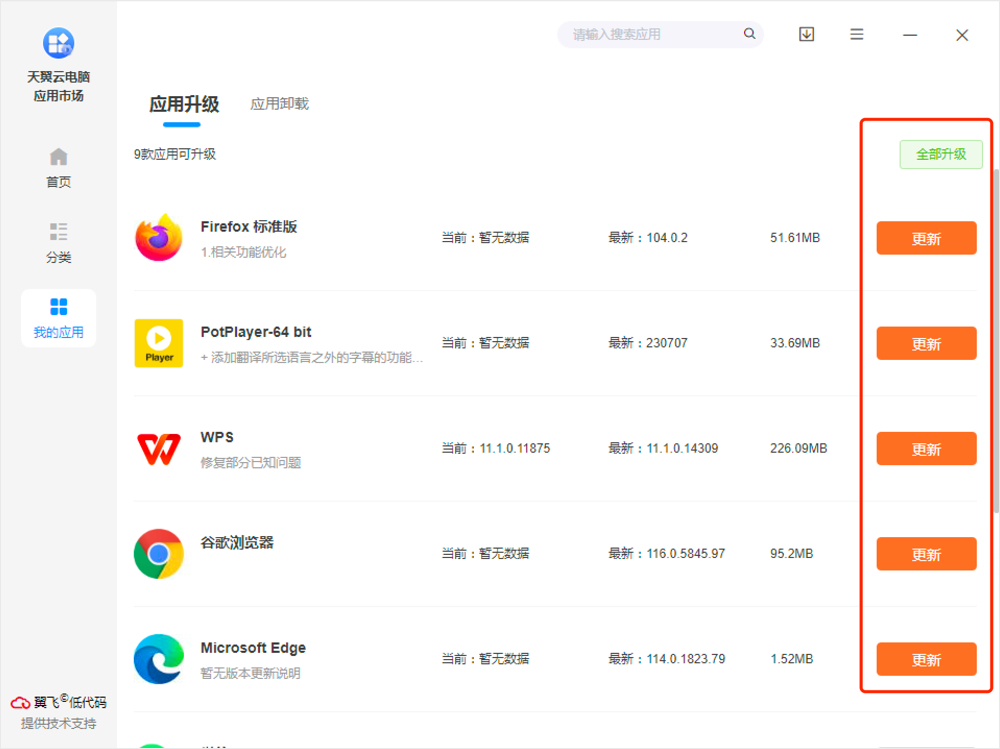The width and height of the screenshot is (1000, 749).
Task: Click latest version 11.1.0.14309
Action: coord(682,449)
